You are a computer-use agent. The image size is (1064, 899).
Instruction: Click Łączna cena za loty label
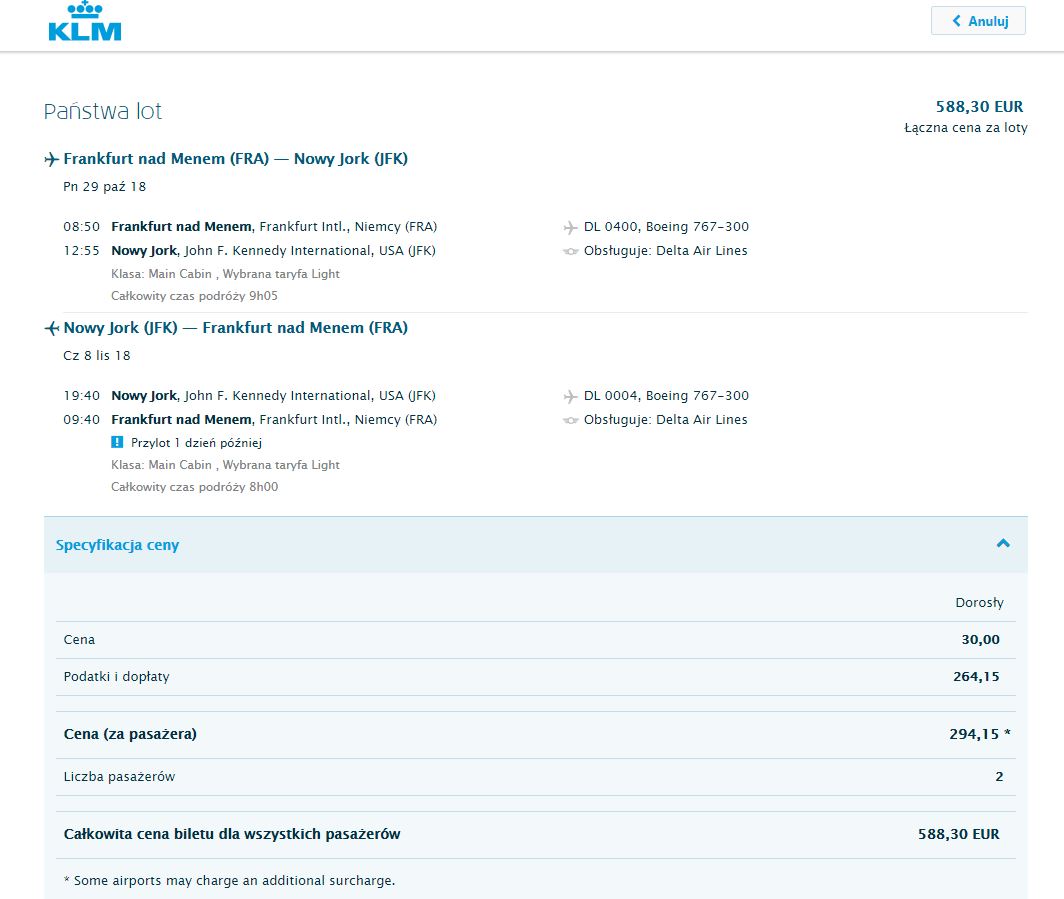click(x=966, y=128)
